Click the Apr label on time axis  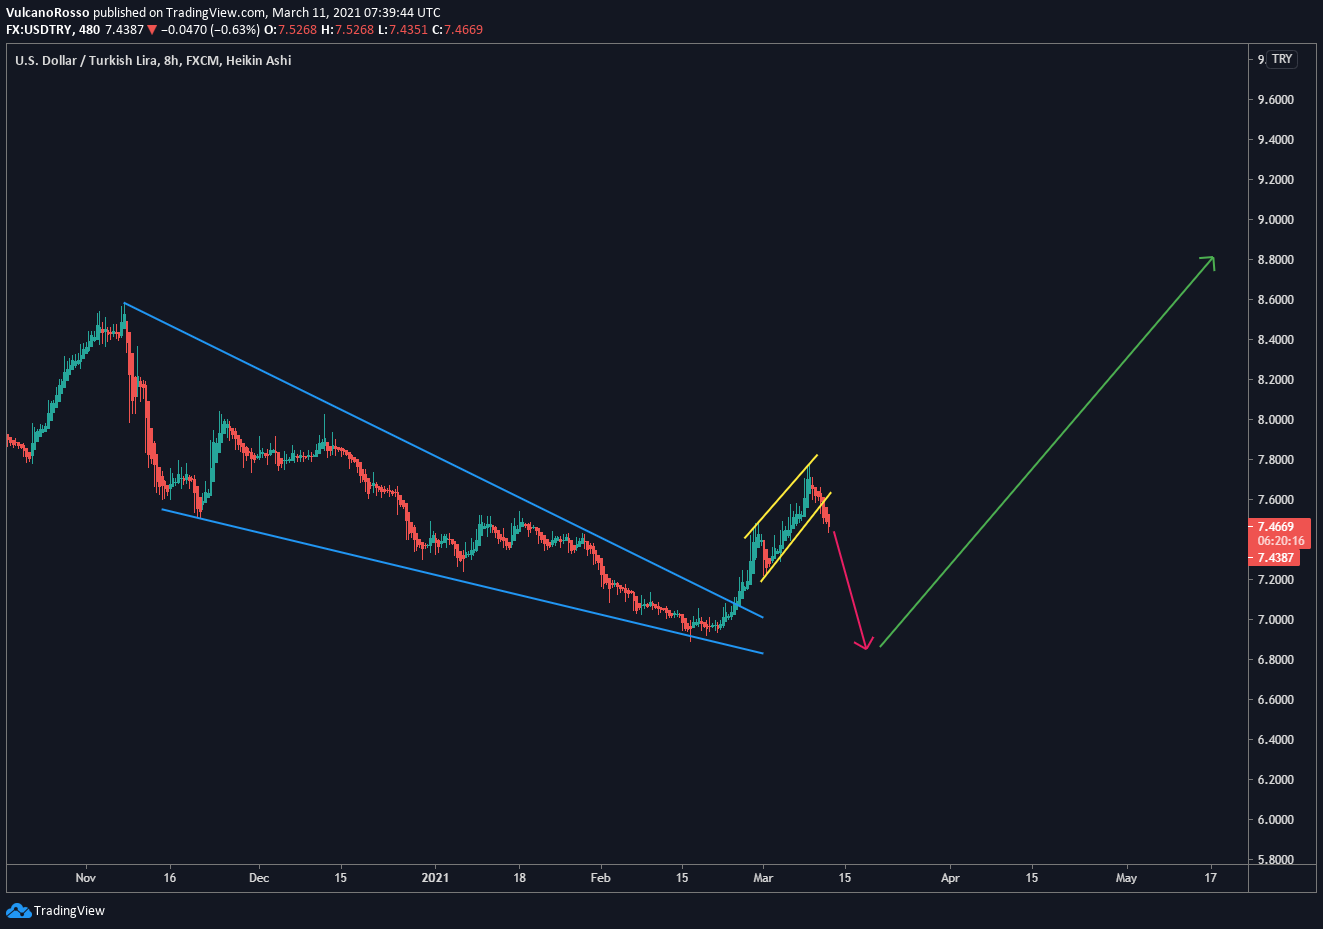point(950,878)
